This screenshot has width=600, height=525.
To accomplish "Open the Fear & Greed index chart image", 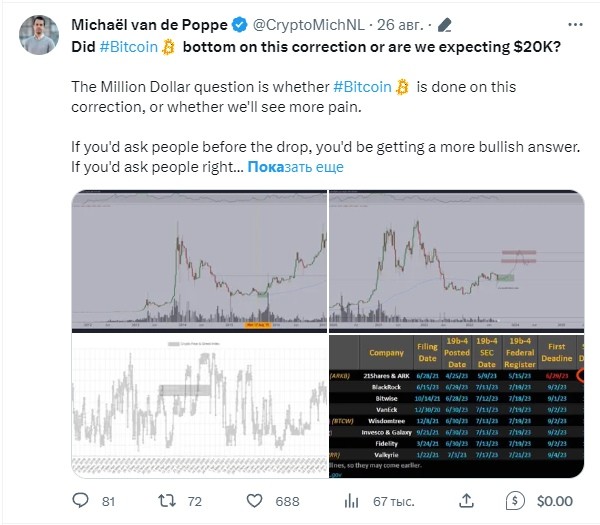I will pyautogui.click(x=199, y=406).
